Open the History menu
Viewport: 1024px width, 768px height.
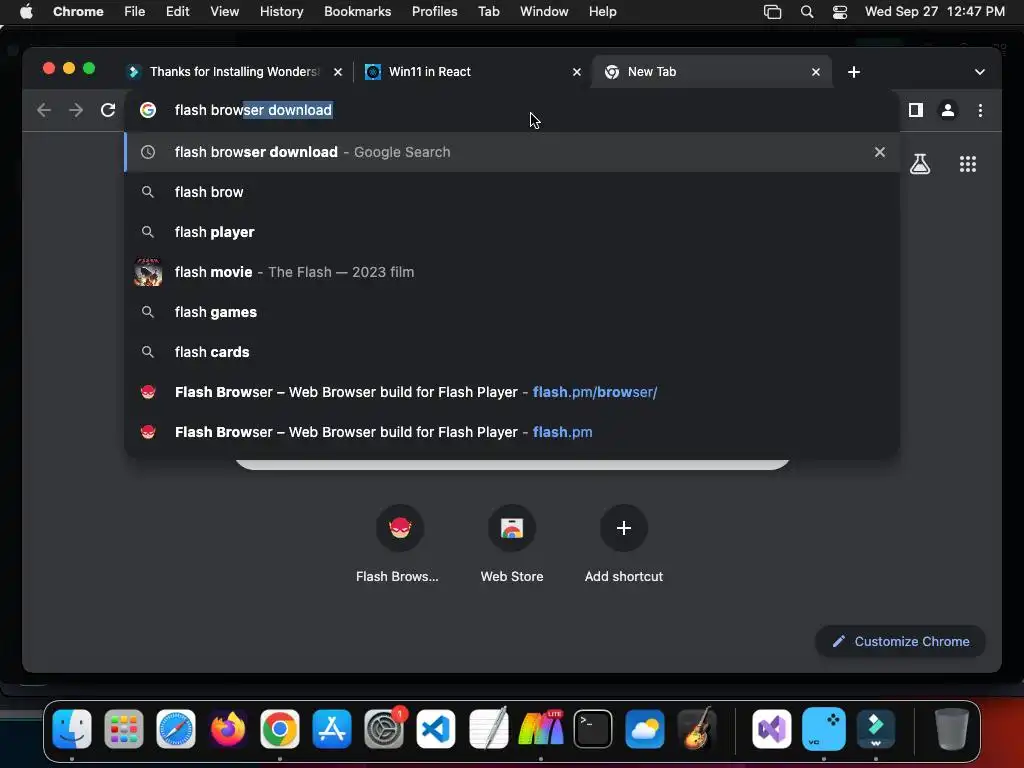pyautogui.click(x=281, y=12)
